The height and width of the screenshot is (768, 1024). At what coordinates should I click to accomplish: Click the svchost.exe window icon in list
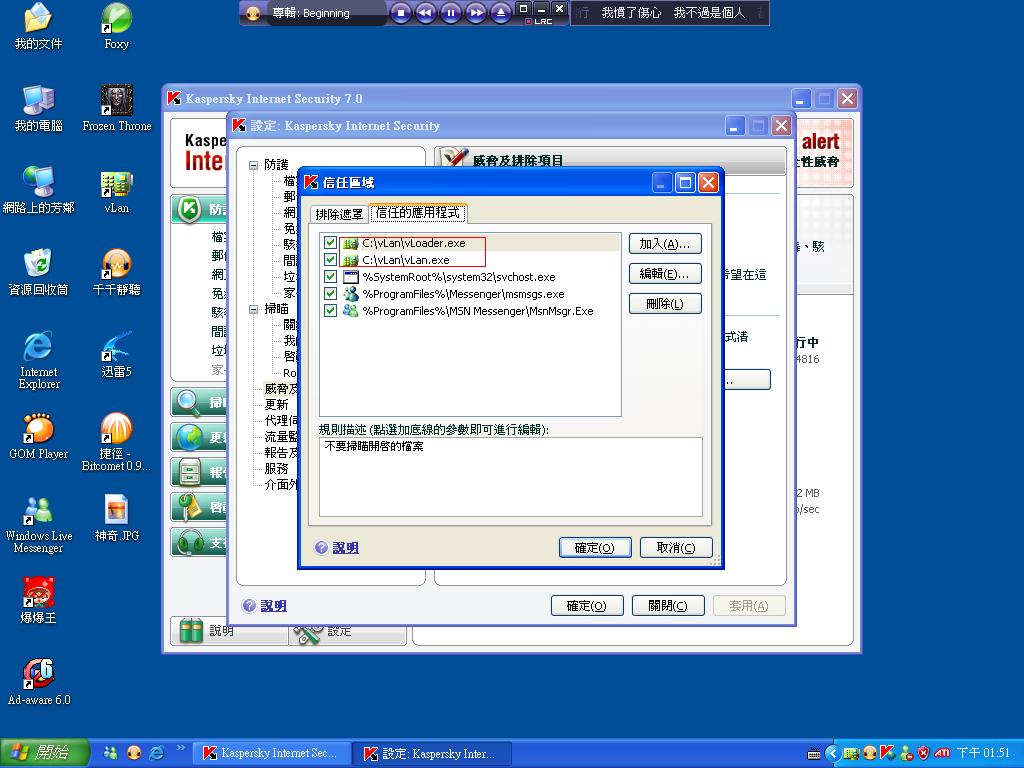[350, 277]
